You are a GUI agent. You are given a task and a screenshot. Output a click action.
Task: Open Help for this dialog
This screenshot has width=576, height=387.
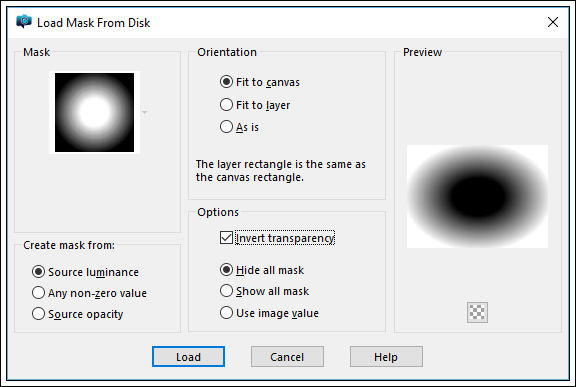(x=386, y=357)
